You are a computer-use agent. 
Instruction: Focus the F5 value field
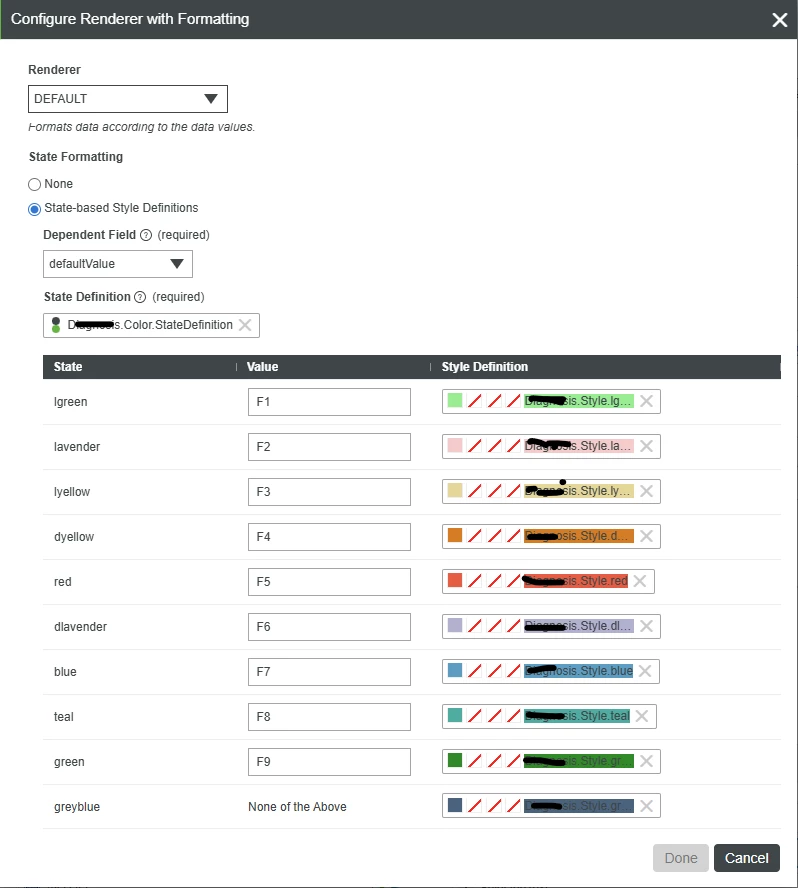329,582
